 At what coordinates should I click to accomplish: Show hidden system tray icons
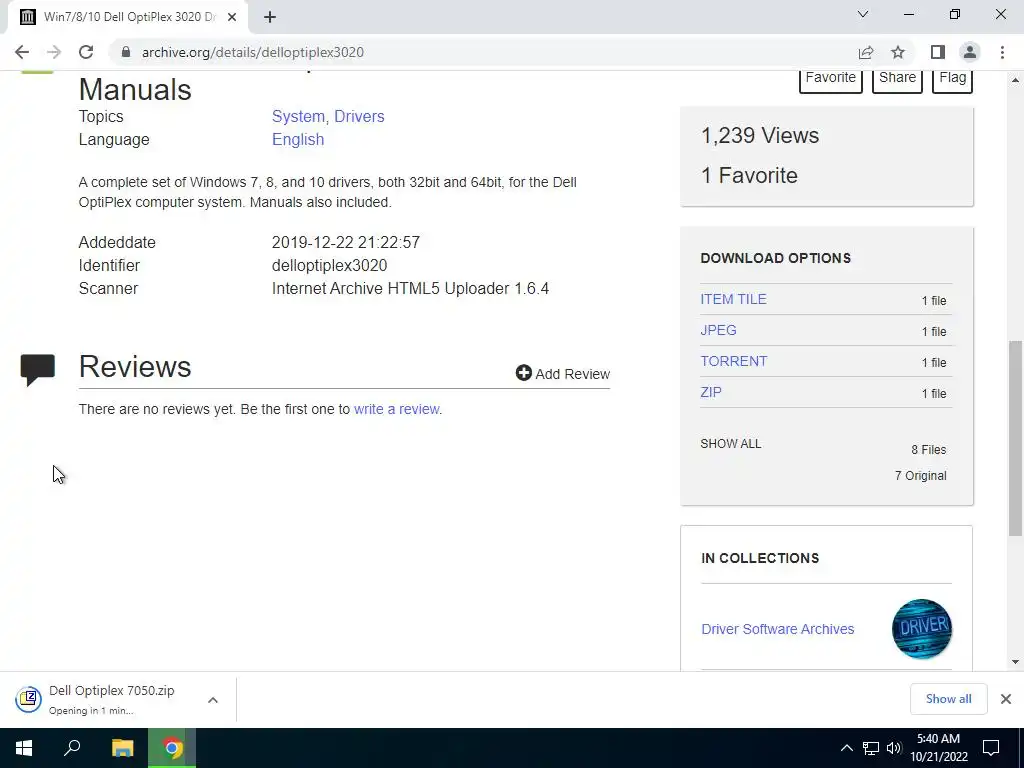pyautogui.click(x=846, y=748)
